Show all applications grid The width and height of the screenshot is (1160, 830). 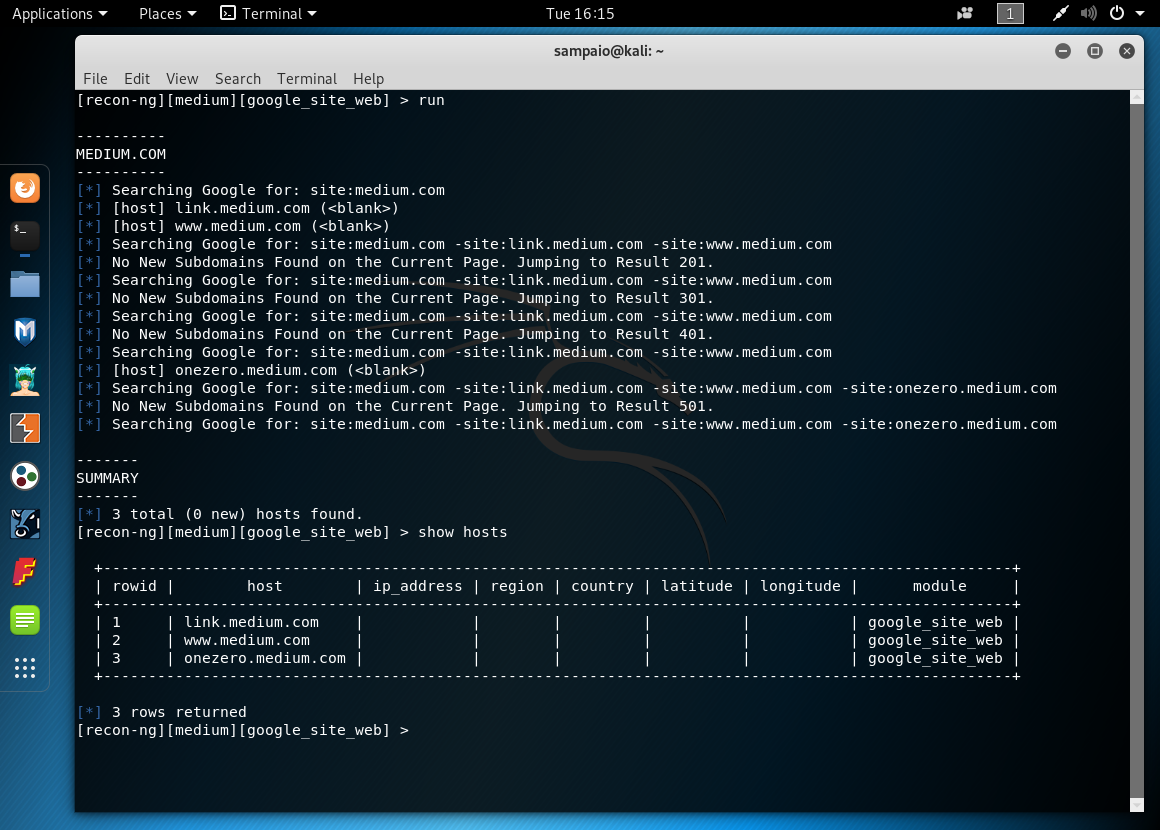(x=24, y=668)
